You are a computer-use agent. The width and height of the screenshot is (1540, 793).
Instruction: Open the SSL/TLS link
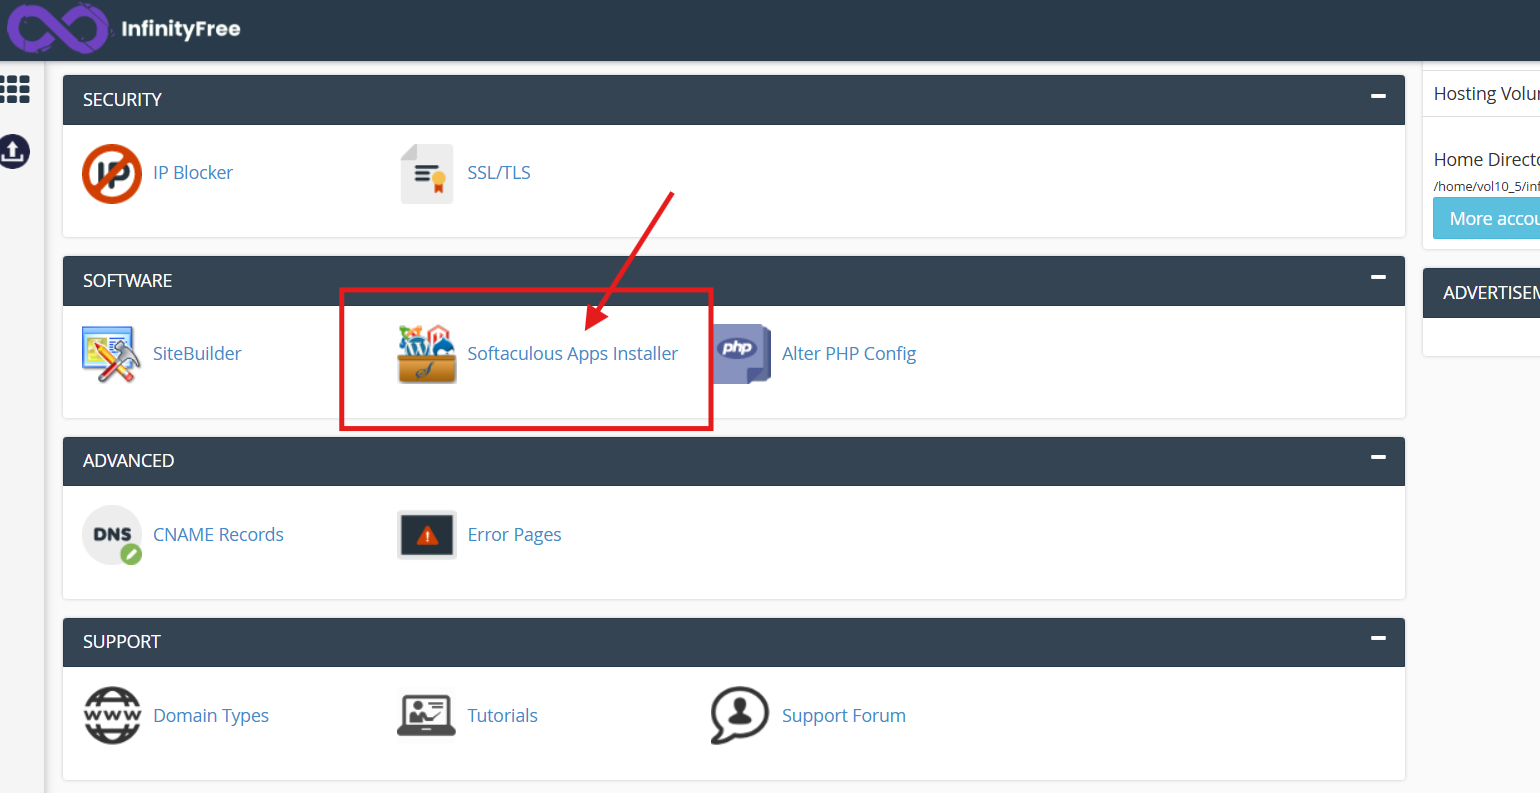(x=499, y=173)
